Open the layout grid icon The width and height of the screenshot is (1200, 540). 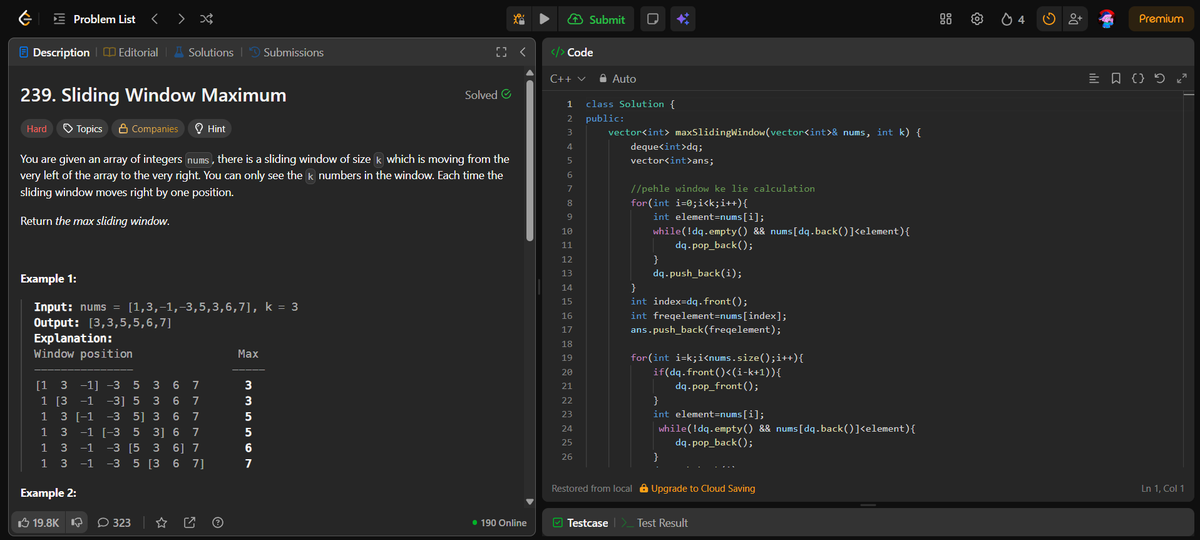click(x=946, y=19)
